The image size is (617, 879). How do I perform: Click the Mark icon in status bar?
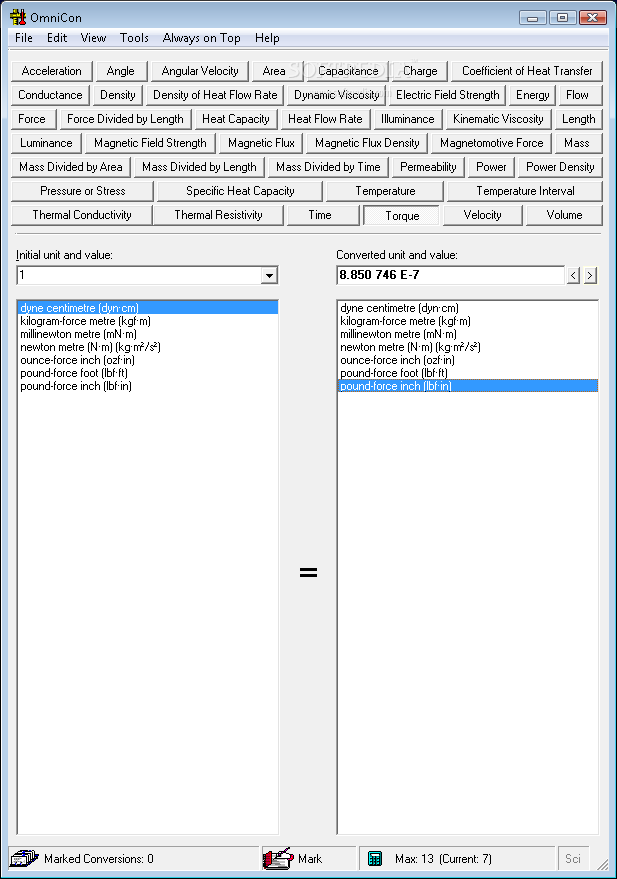[x=278, y=858]
